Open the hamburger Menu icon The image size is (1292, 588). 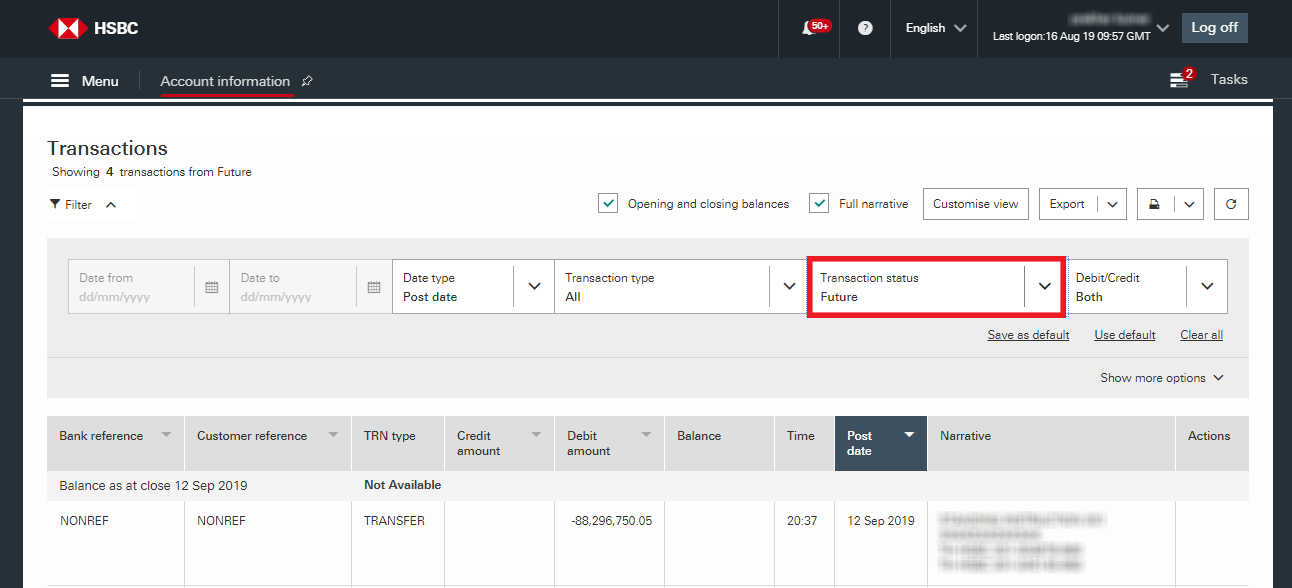[x=60, y=81]
